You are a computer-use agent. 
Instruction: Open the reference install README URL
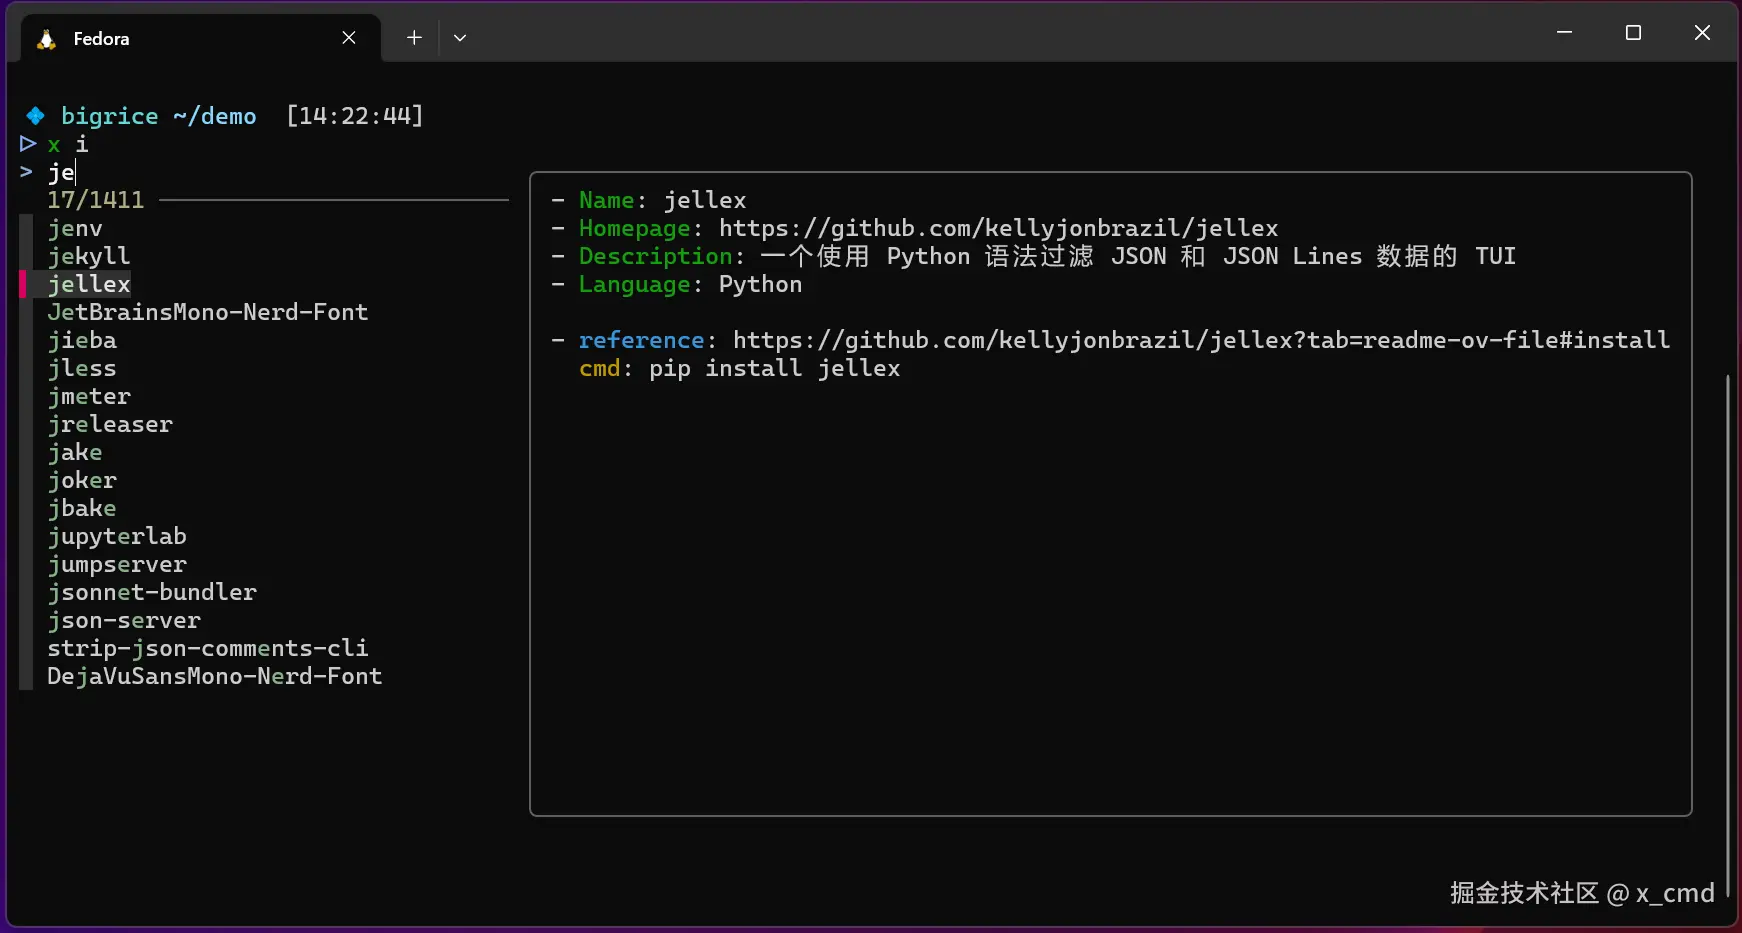point(1201,341)
